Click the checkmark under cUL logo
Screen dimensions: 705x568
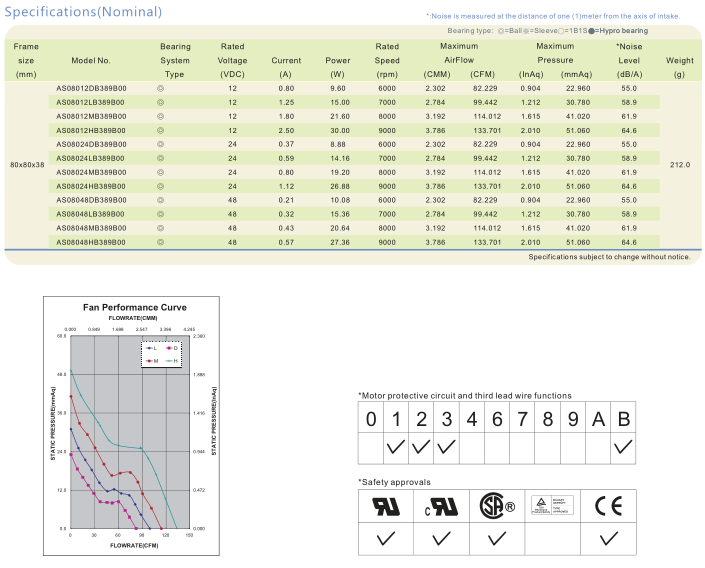tap(441, 538)
